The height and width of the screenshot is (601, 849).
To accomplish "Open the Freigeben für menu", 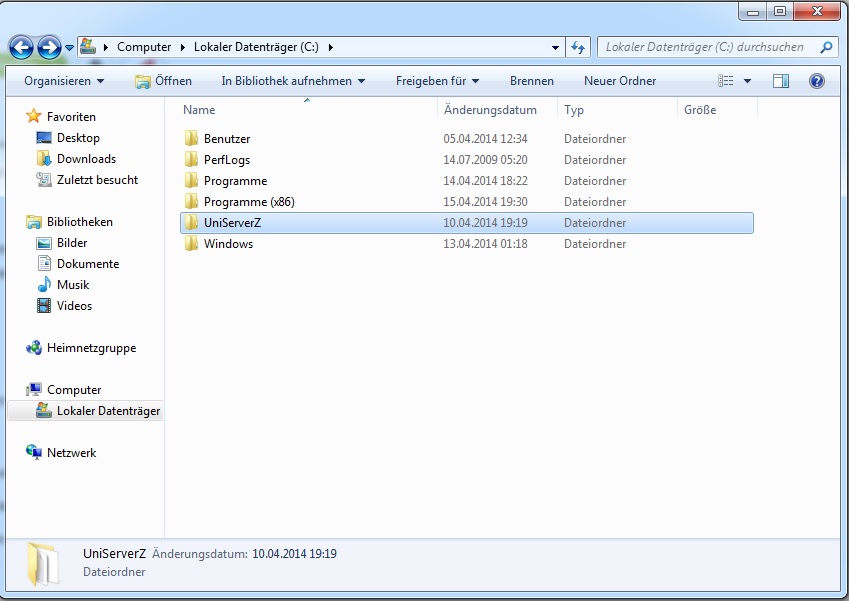I will (437, 81).
